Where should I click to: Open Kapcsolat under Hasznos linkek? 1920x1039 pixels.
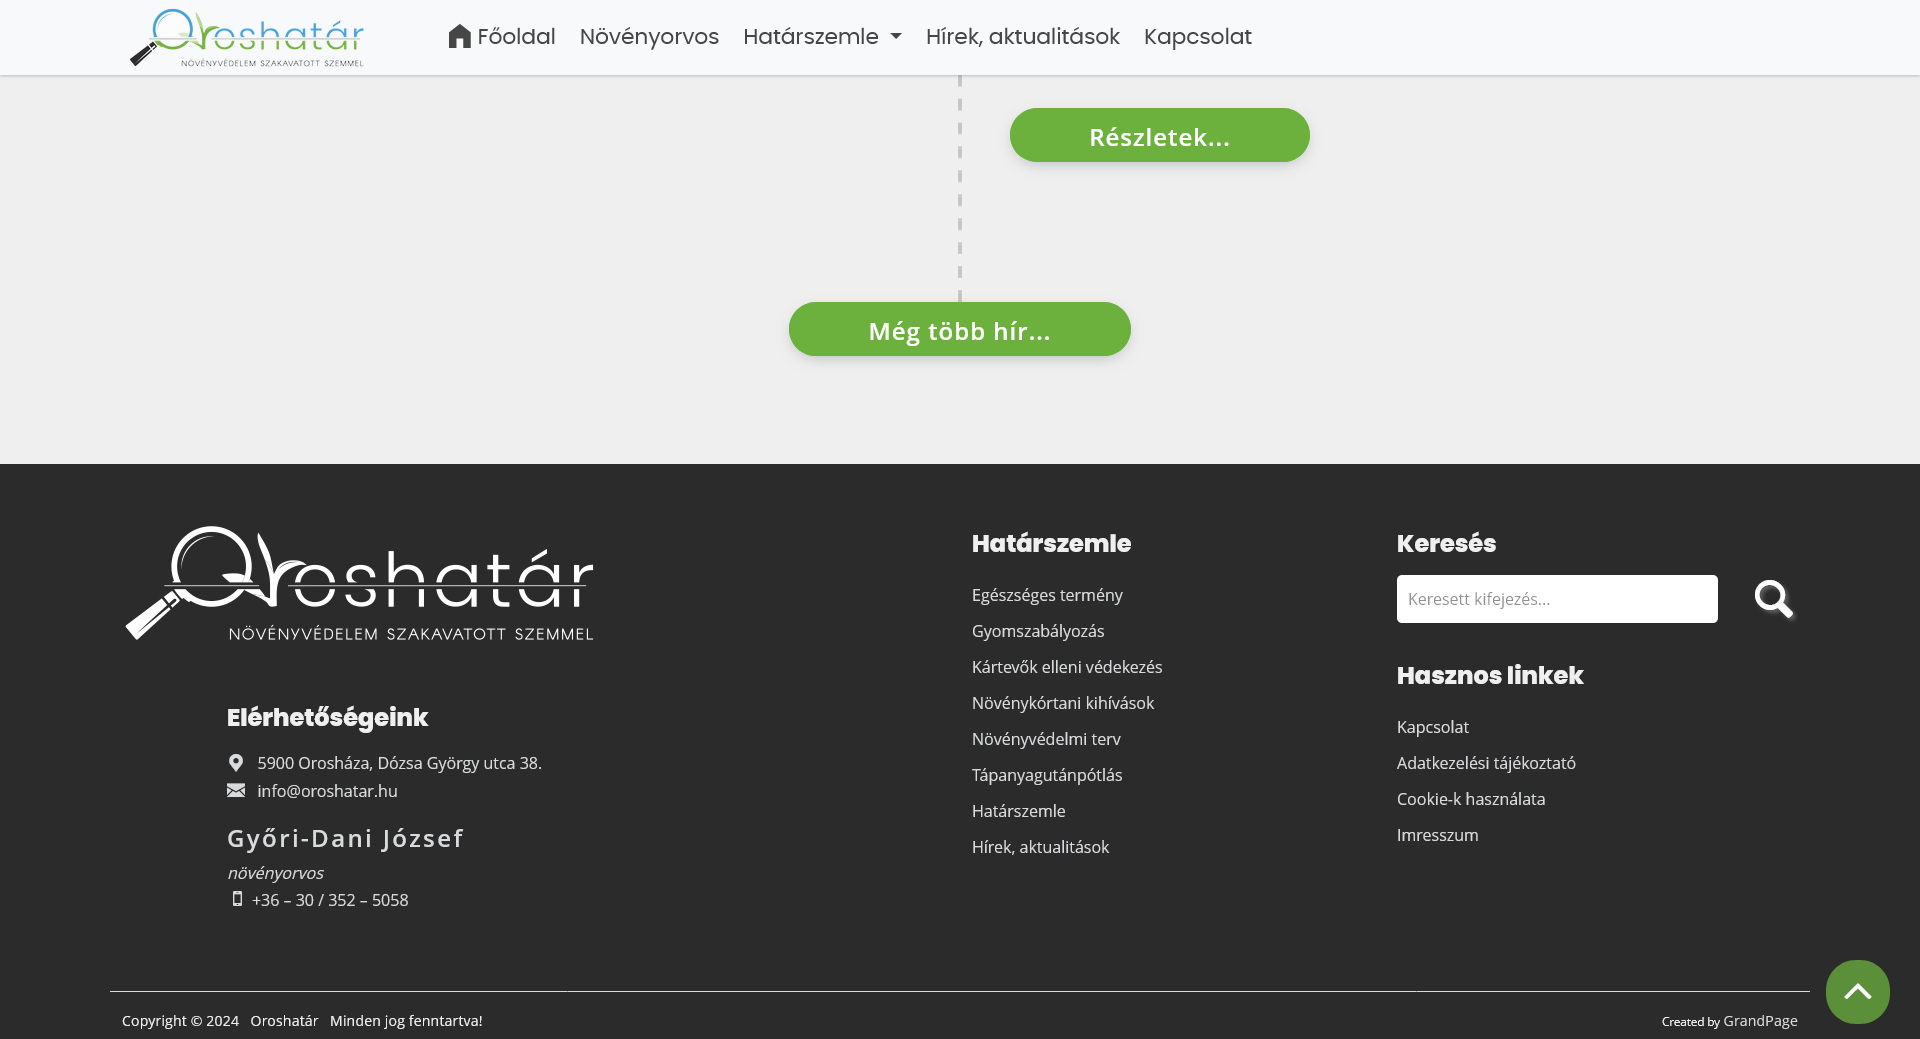coord(1433,727)
